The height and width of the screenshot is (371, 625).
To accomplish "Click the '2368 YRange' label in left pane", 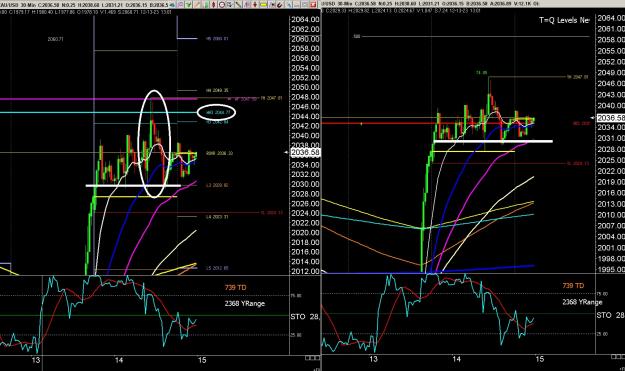I will (x=244, y=303).
